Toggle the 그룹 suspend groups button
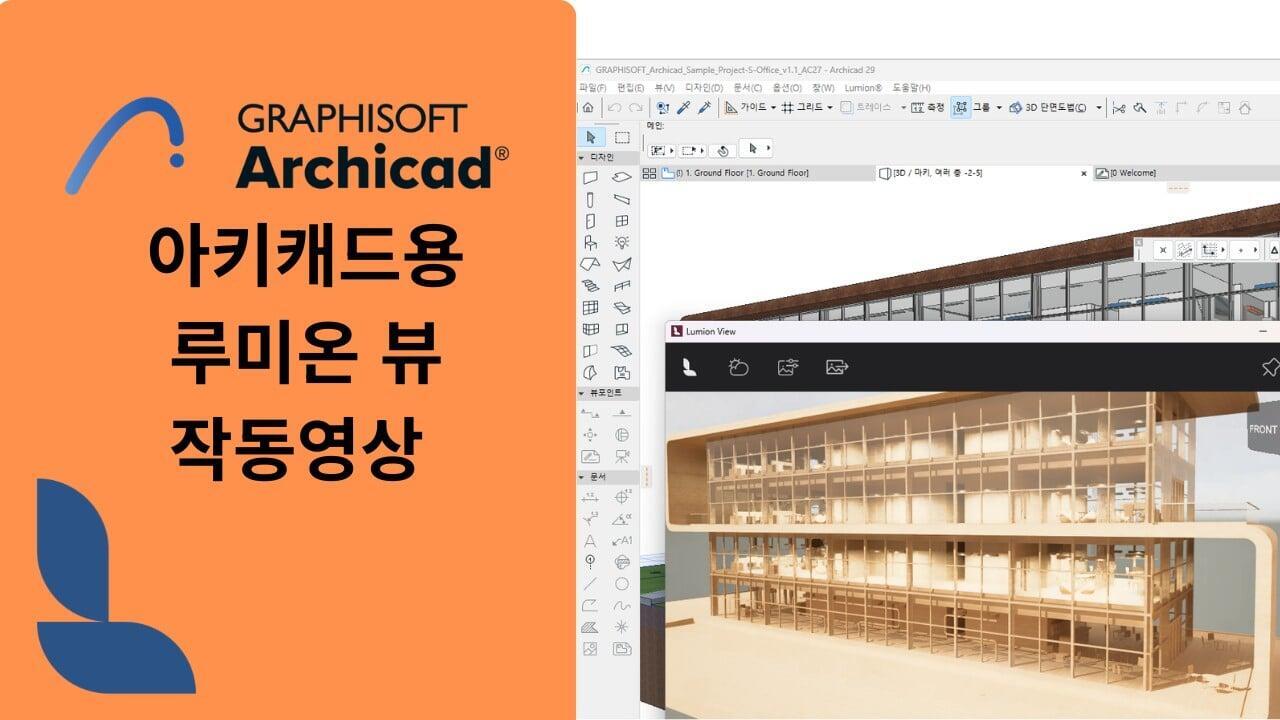Screen dimensions: 1280x720 point(961,108)
